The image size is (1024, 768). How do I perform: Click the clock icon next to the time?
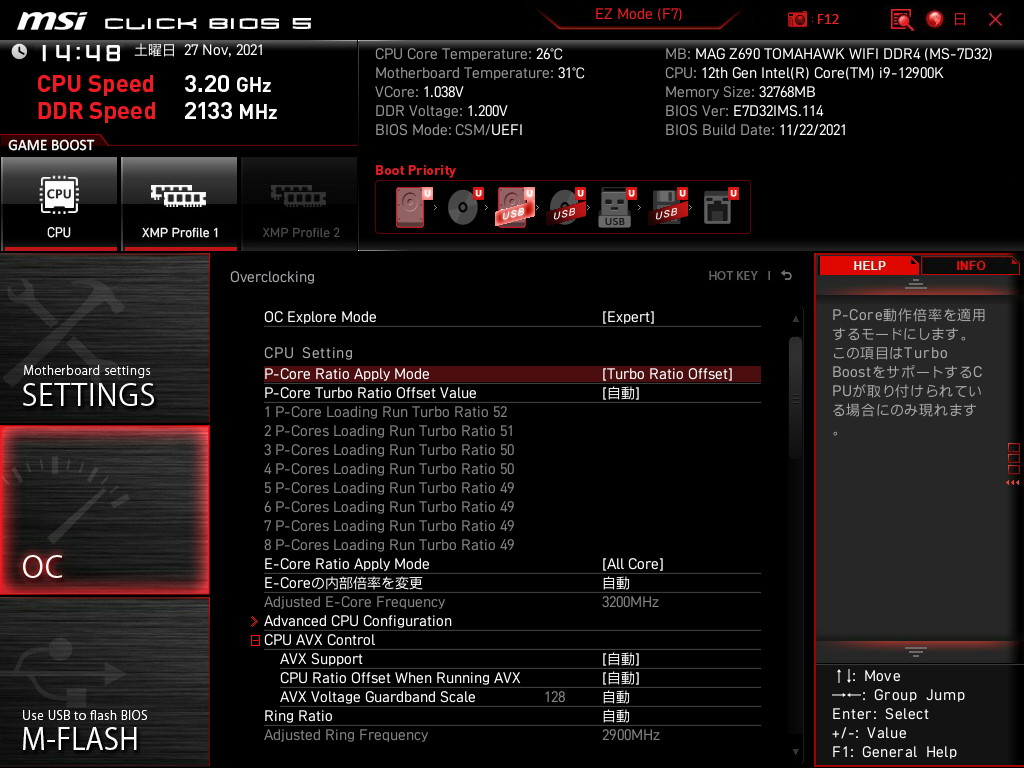(19, 52)
